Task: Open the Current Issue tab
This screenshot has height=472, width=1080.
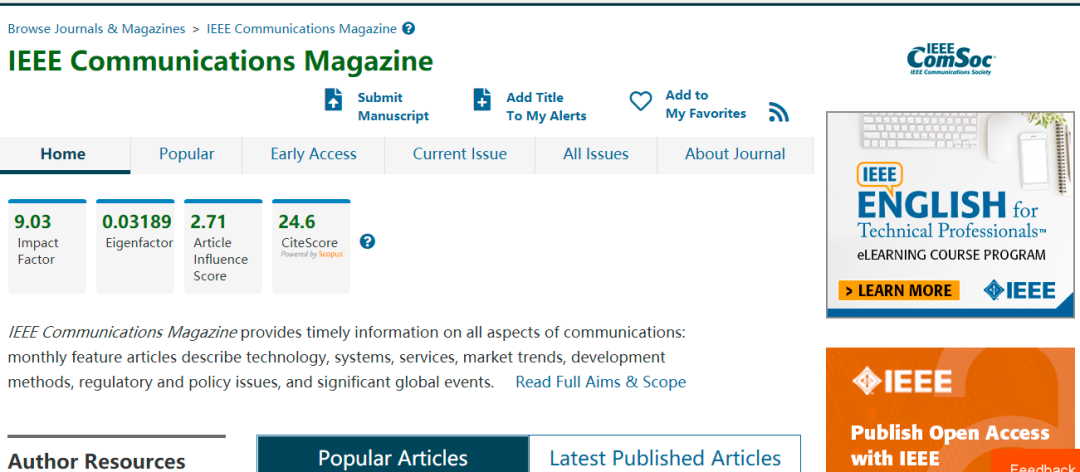Action: coord(460,154)
